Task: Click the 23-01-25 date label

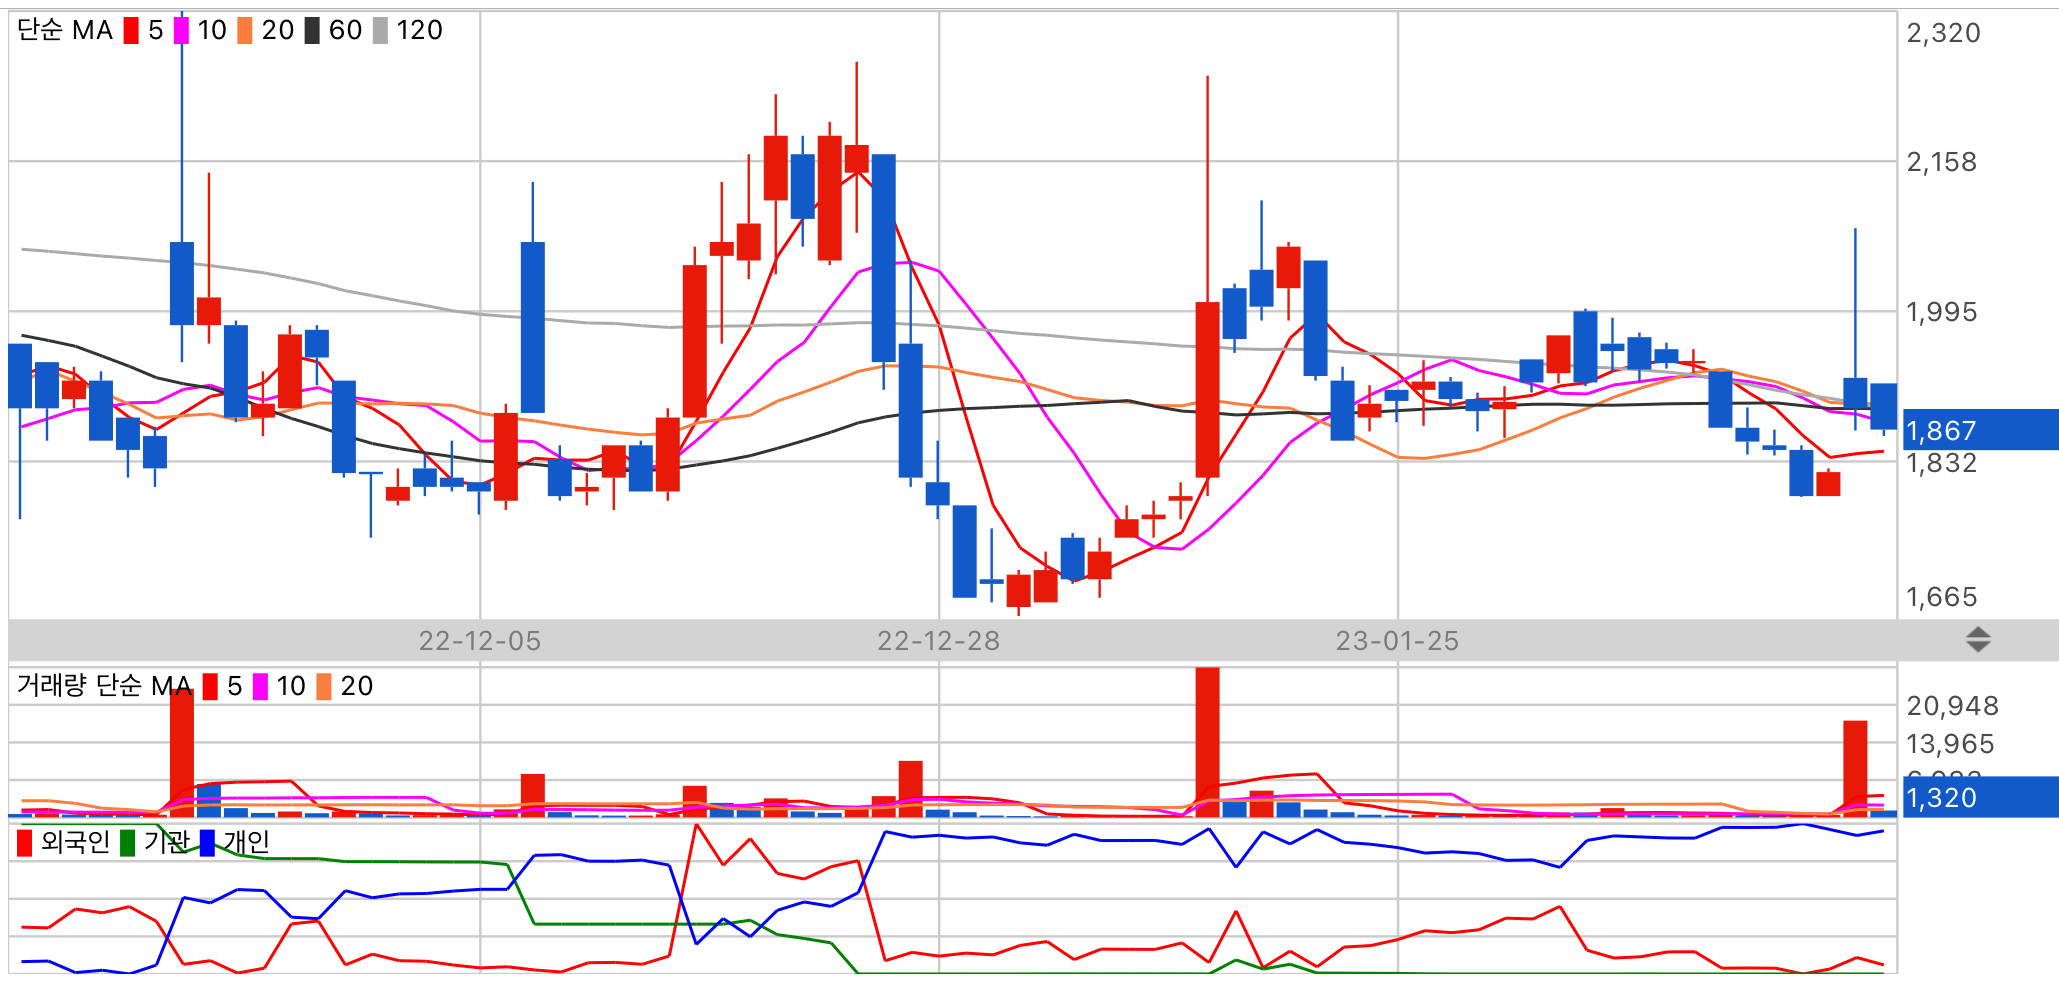Action: 1398,641
